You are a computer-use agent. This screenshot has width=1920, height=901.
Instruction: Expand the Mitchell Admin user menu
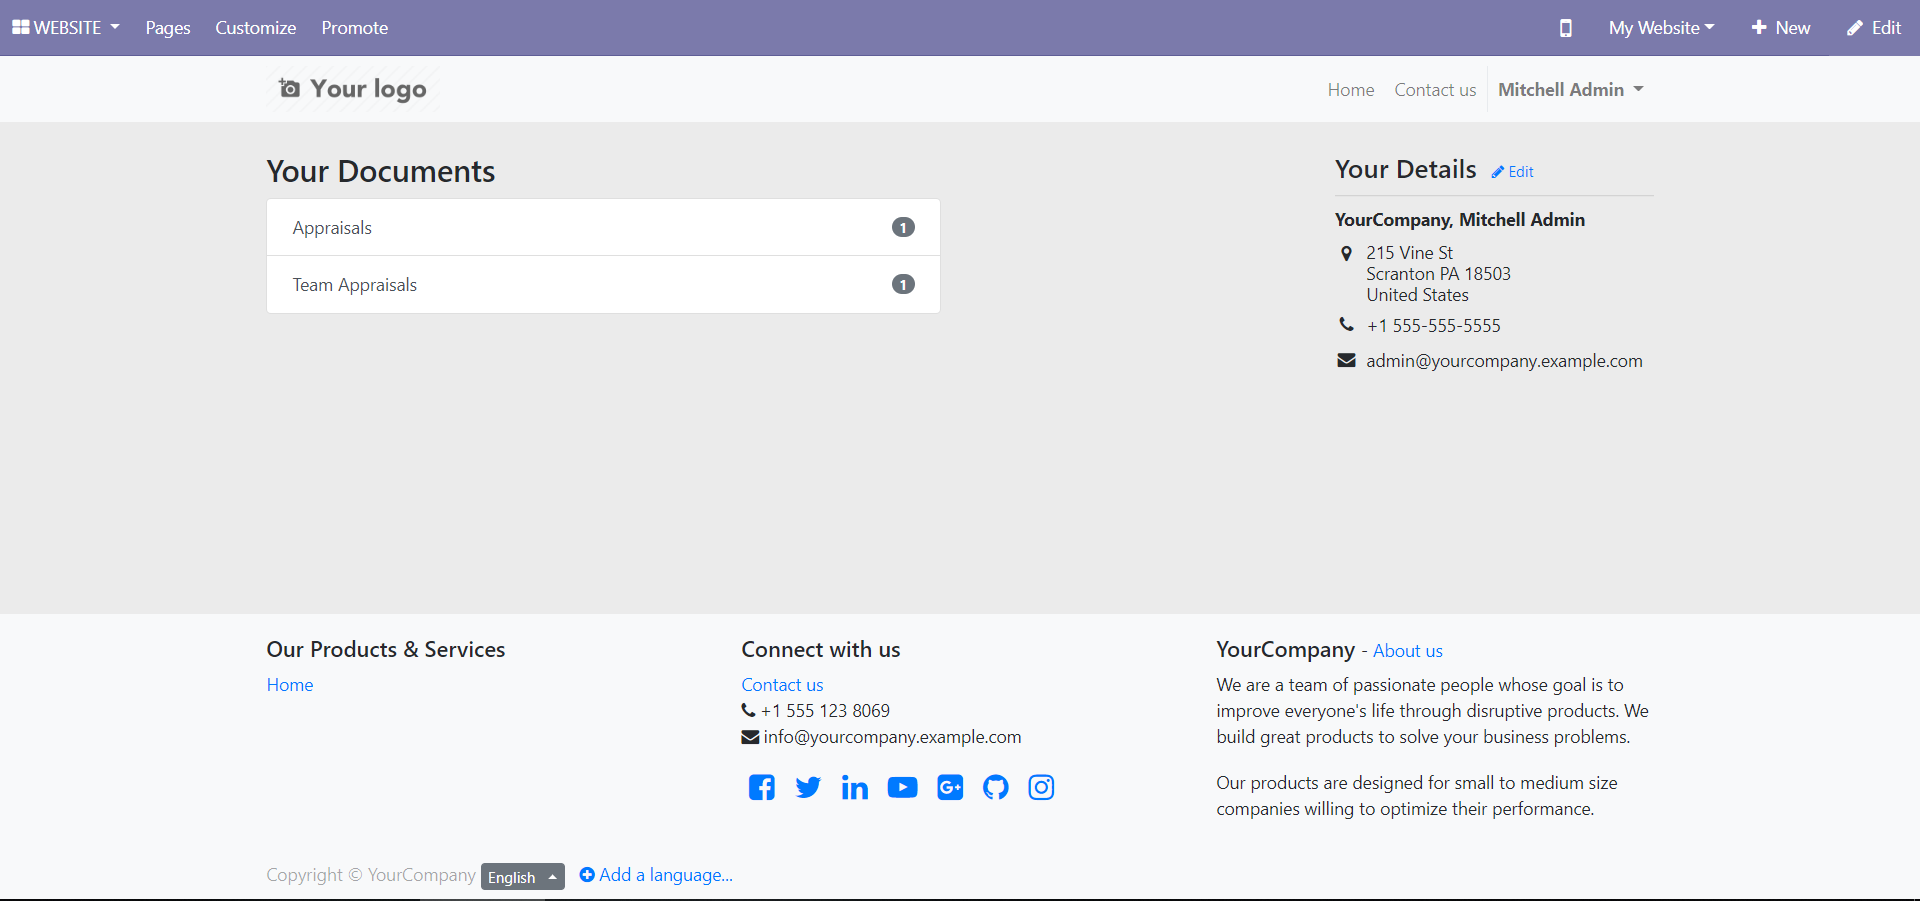1570,90
